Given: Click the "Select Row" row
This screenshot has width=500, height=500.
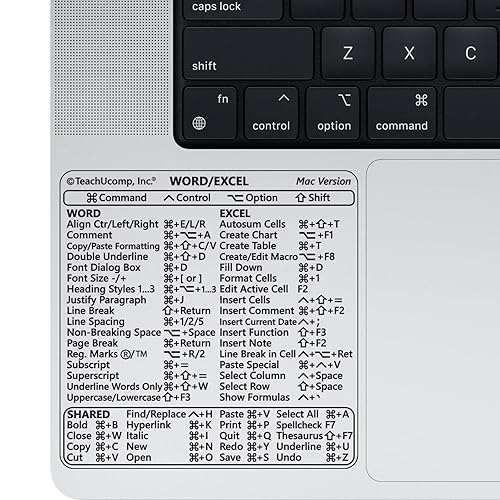Looking at the screenshot, I should point(281,387).
